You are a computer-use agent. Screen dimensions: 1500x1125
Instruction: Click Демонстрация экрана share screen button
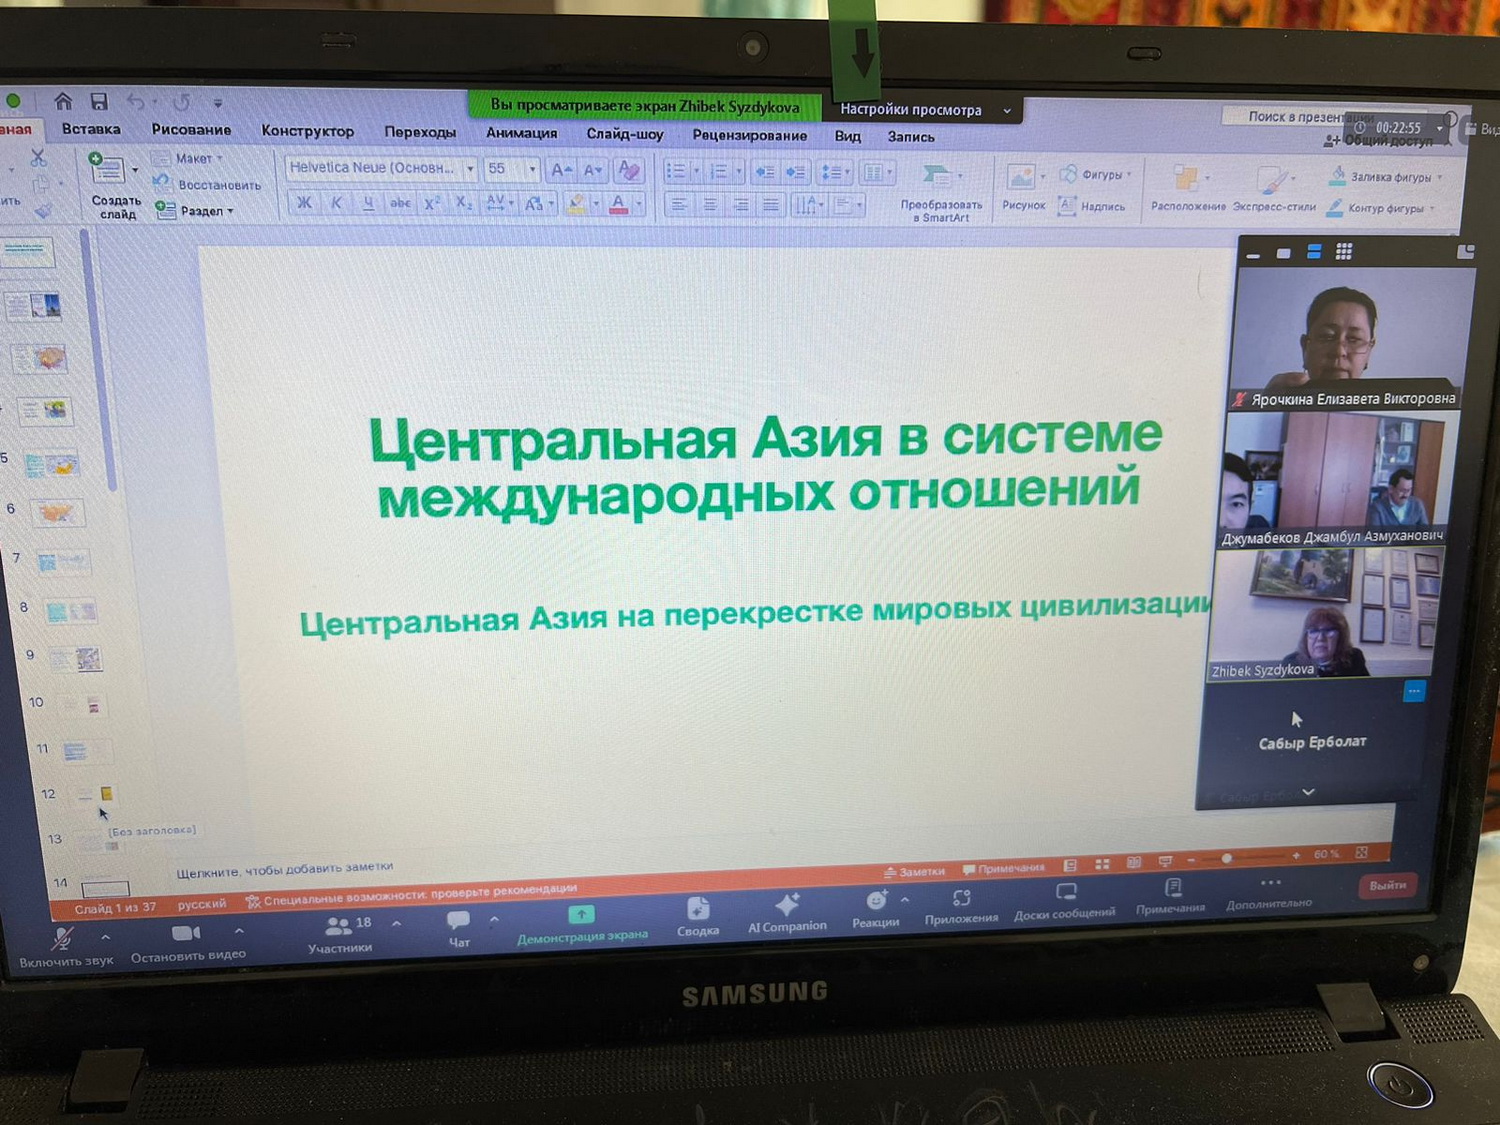[582, 925]
